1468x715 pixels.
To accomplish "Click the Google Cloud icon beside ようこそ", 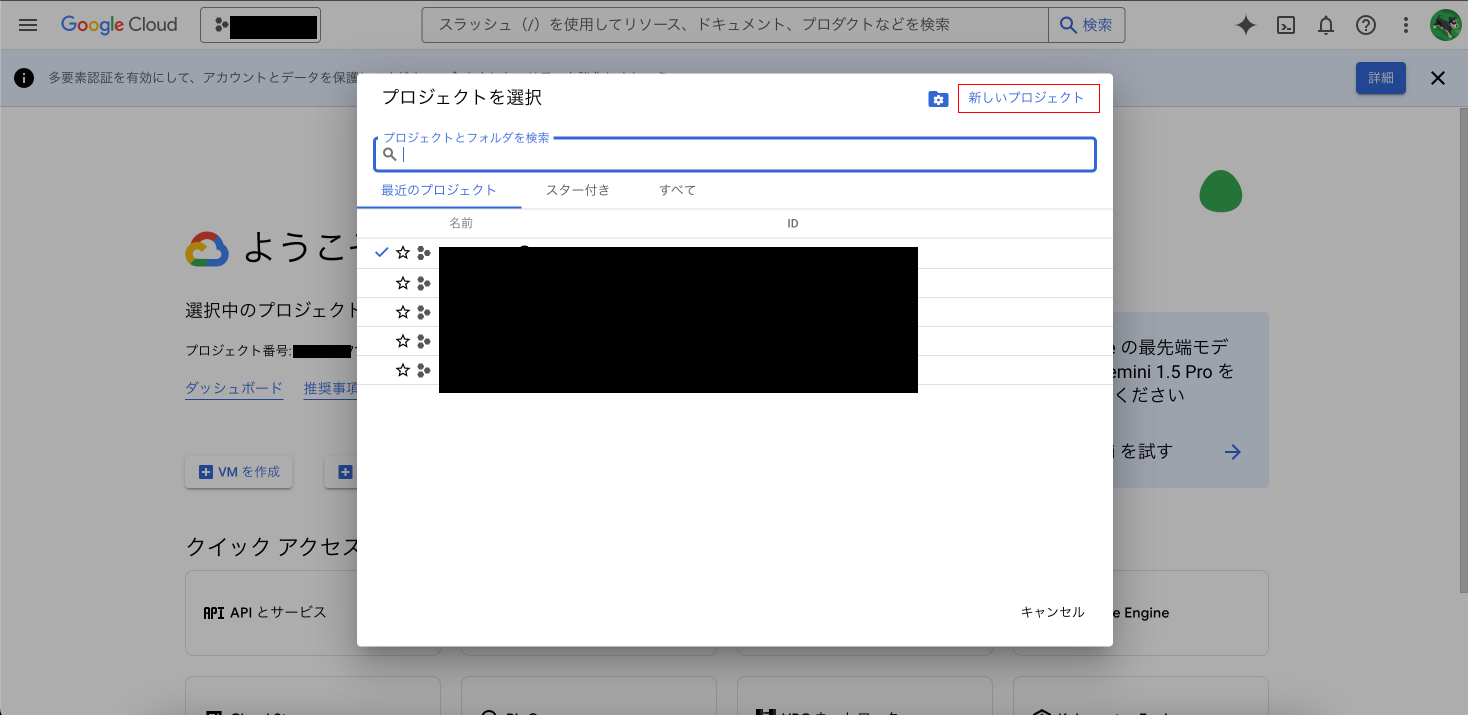I will (x=208, y=249).
